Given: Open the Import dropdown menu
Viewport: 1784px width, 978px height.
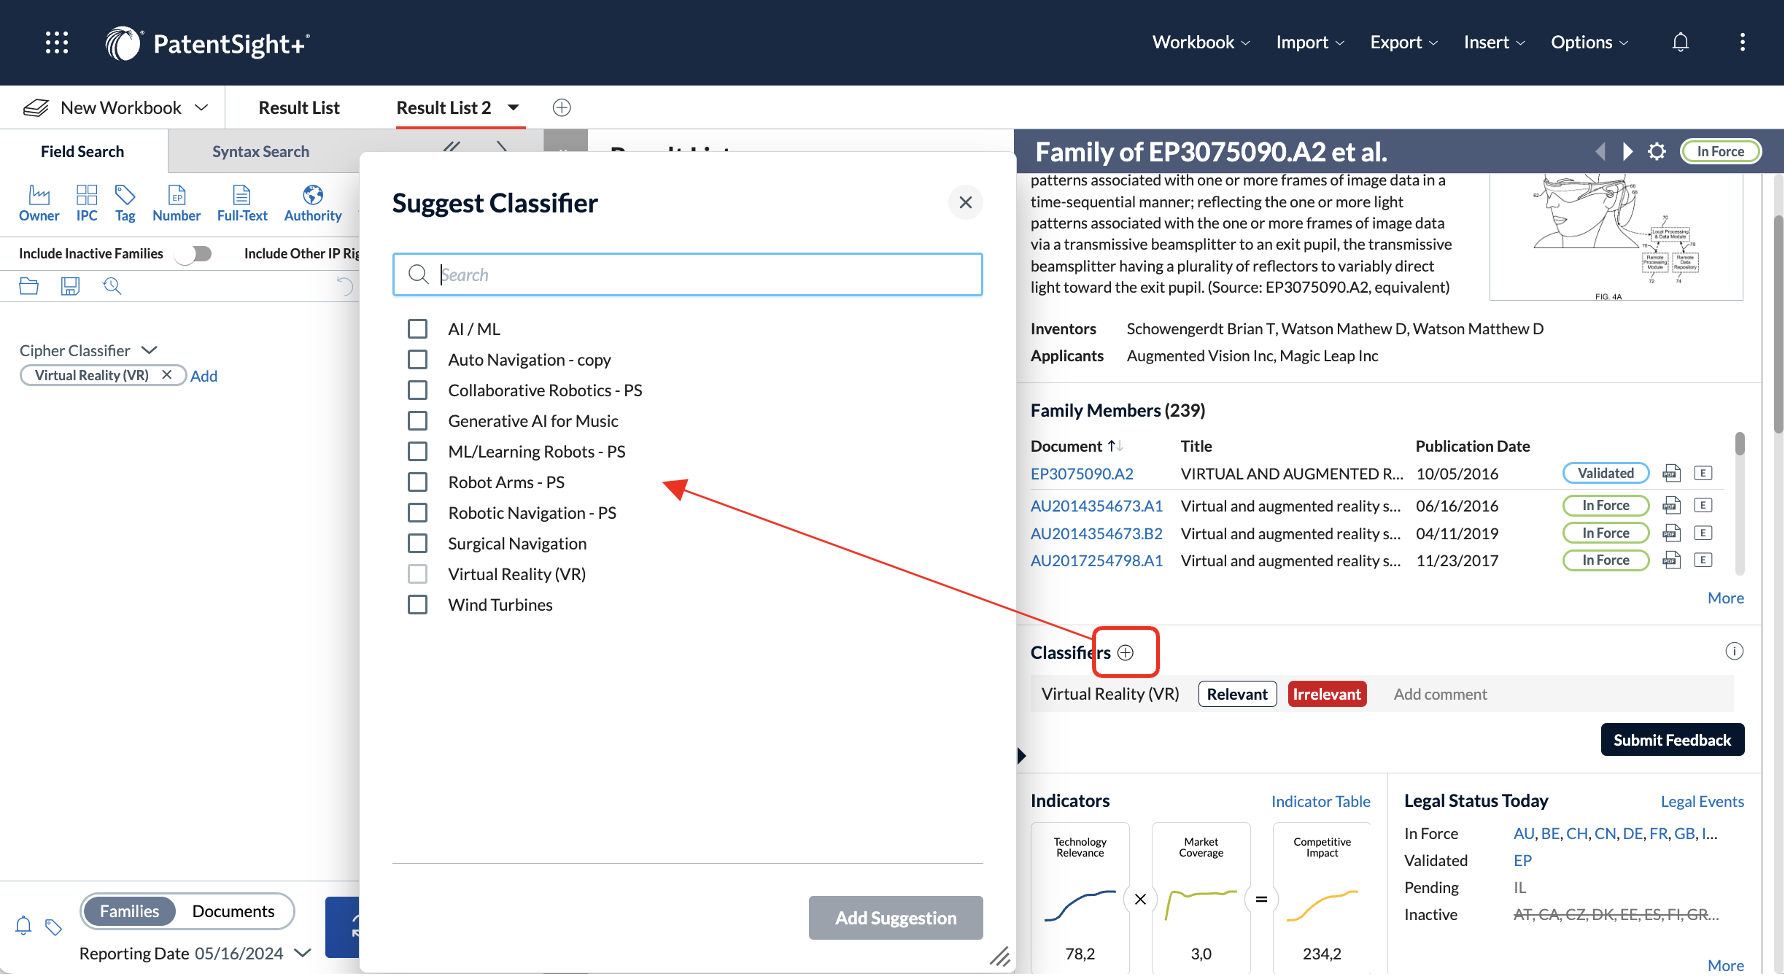Looking at the screenshot, I should click(x=1310, y=42).
